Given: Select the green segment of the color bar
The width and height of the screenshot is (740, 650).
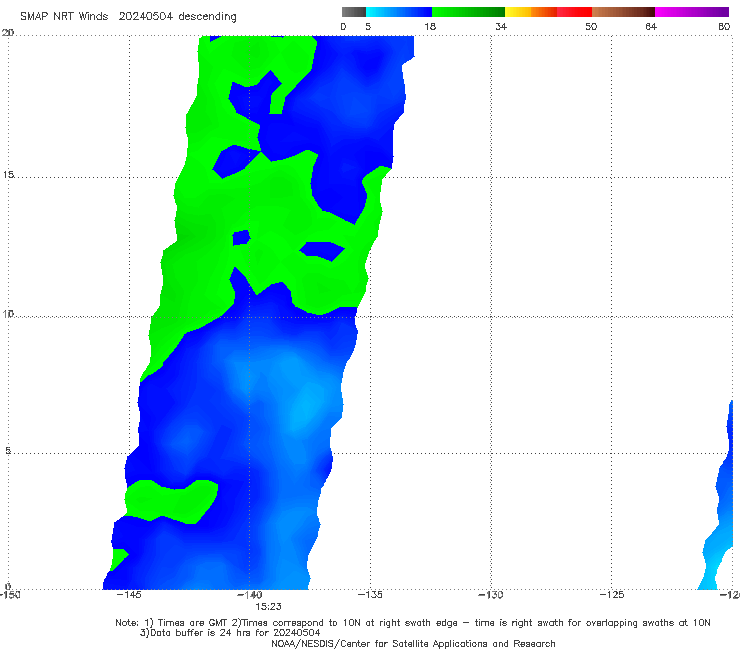Looking at the screenshot, I should (x=468, y=12).
